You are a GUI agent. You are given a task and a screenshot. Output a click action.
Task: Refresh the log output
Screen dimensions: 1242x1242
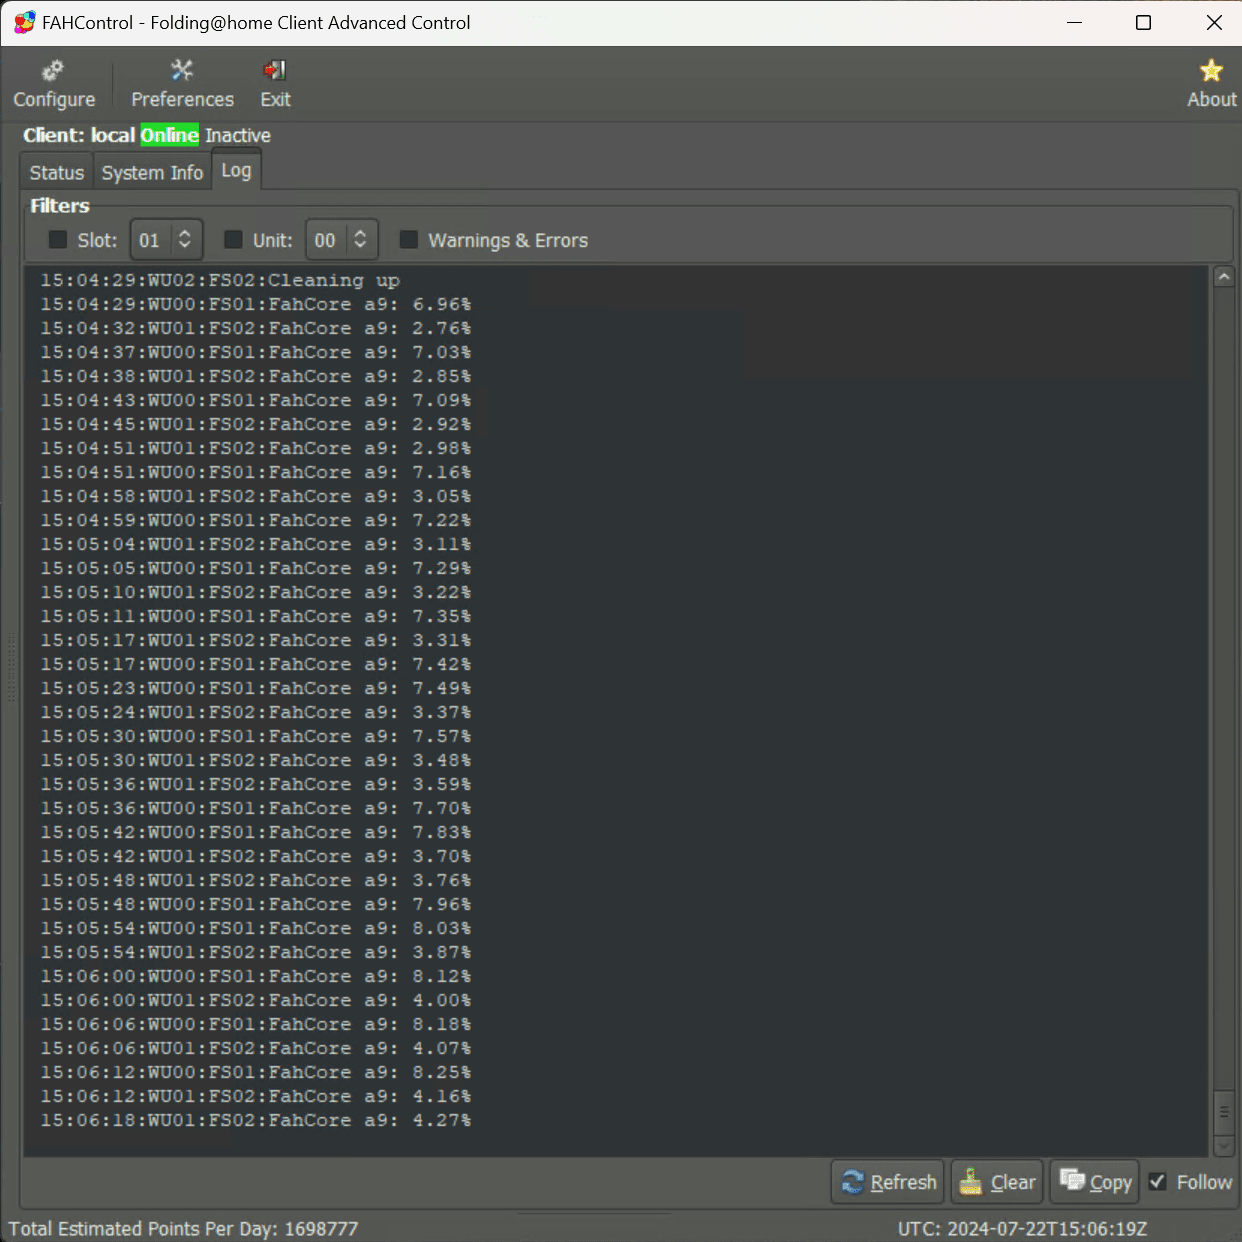(x=888, y=1182)
